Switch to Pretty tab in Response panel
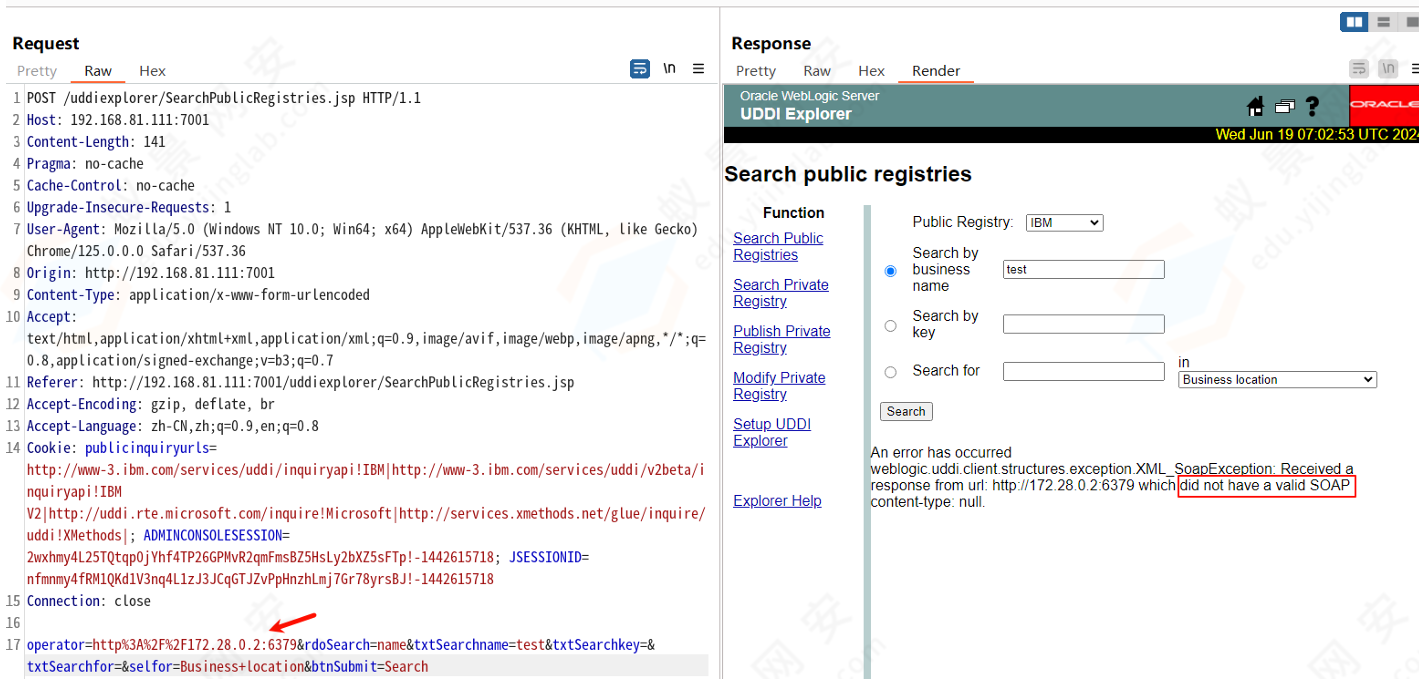Image resolution: width=1419 pixels, height=679 pixels. (x=756, y=71)
